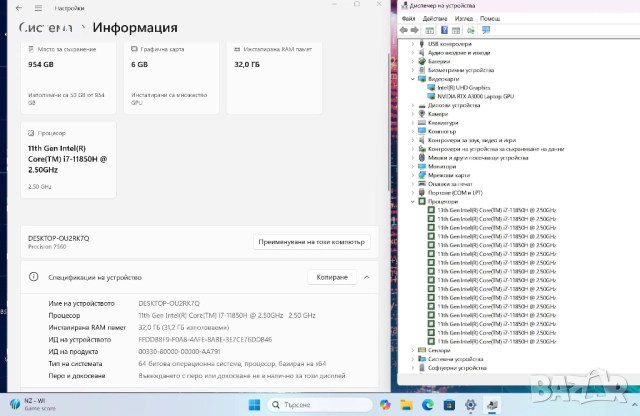Viewport: 640px width, 416px height.
Task: Click scan for hardware changes monitor icon
Action: (486, 30)
